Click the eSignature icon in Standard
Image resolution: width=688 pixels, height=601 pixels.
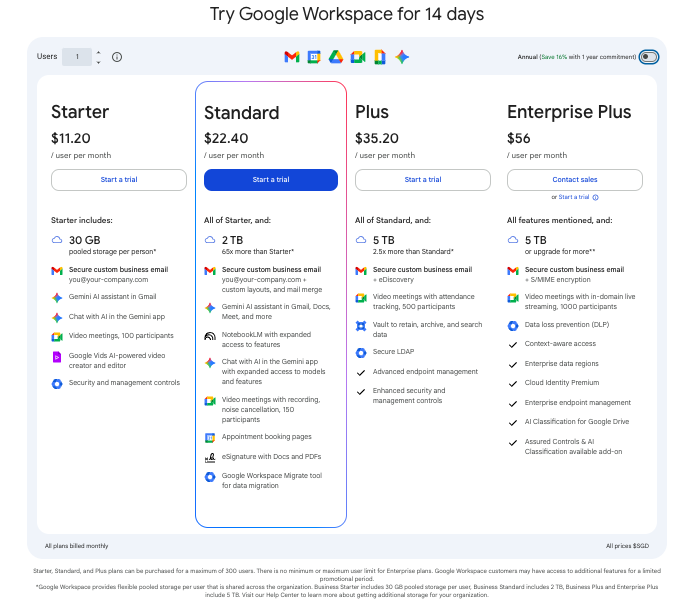pyautogui.click(x=210, y=458)
